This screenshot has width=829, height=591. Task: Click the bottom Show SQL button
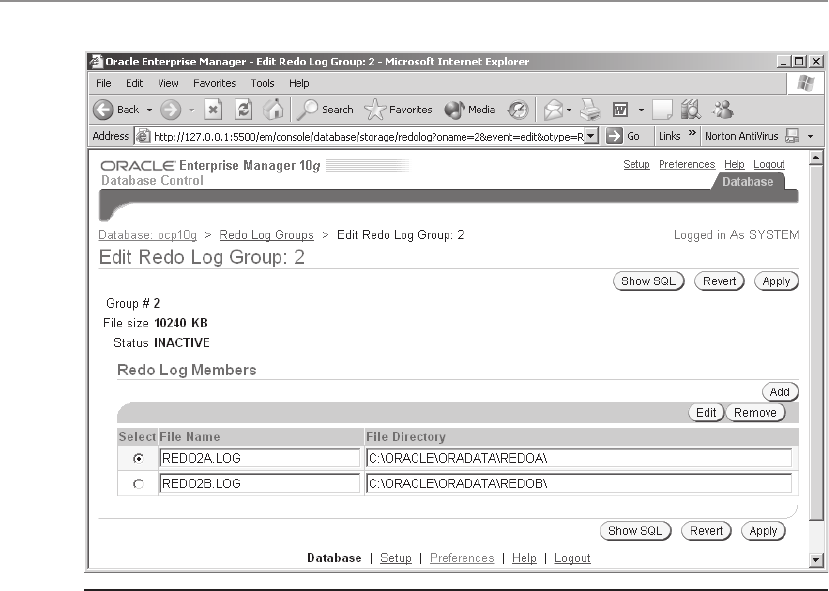click(635, 531)
